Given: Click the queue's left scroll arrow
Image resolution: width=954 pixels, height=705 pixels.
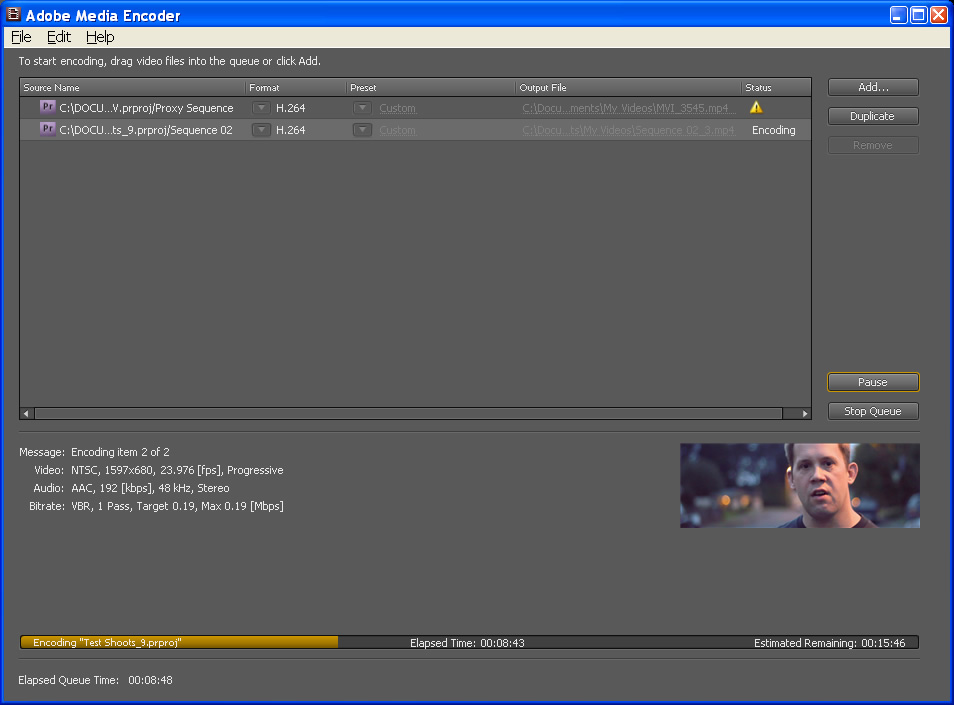Looking at the screenshot, I should tap(26, 414).
